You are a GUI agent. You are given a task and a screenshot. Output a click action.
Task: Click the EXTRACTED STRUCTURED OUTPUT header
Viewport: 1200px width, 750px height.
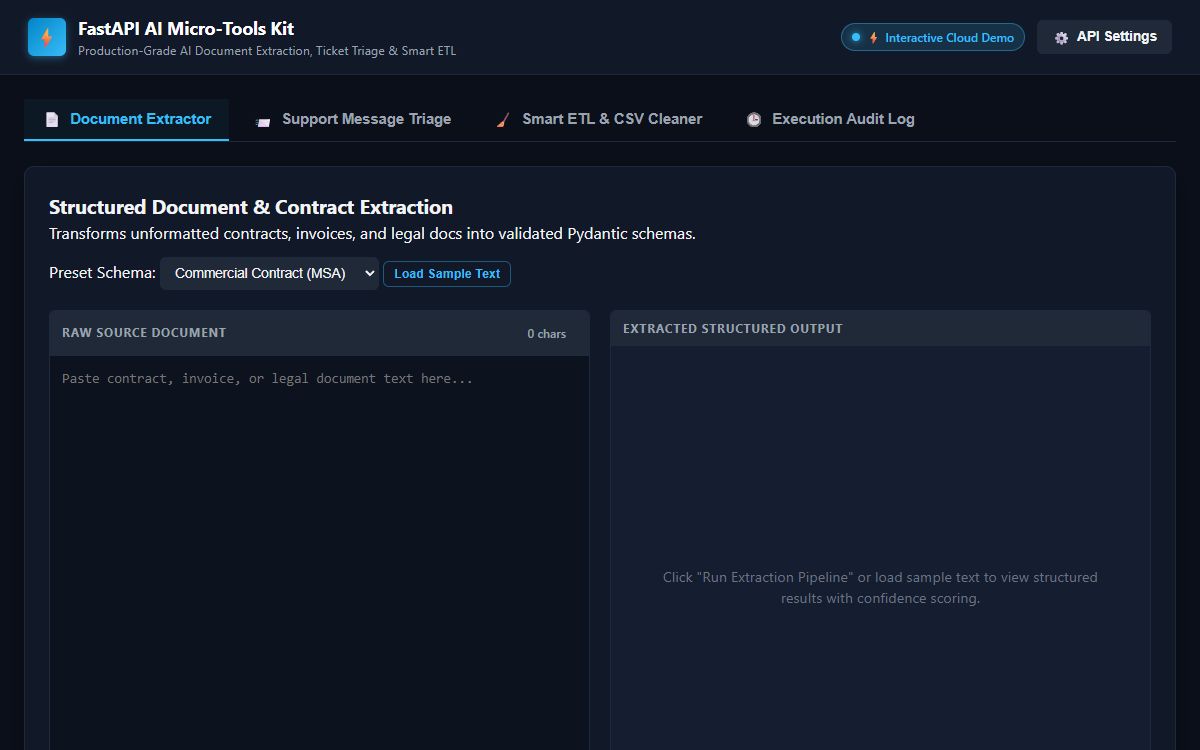pyautogui.click(x=733, y=329)
